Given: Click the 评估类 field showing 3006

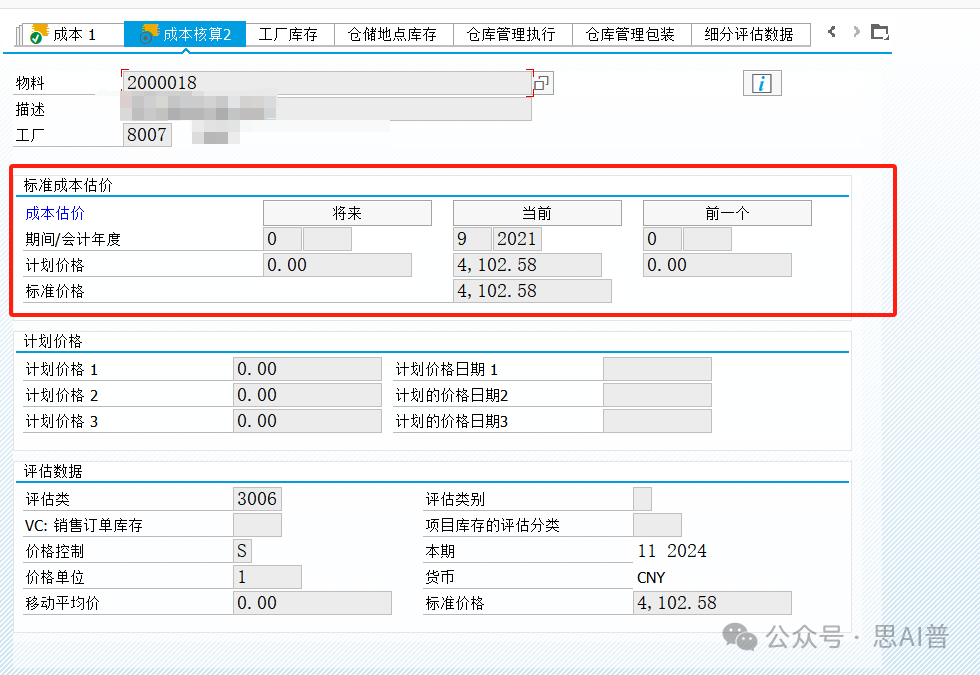Looking at the screenshot, I should pyautogui.click(x=257, y=499).
